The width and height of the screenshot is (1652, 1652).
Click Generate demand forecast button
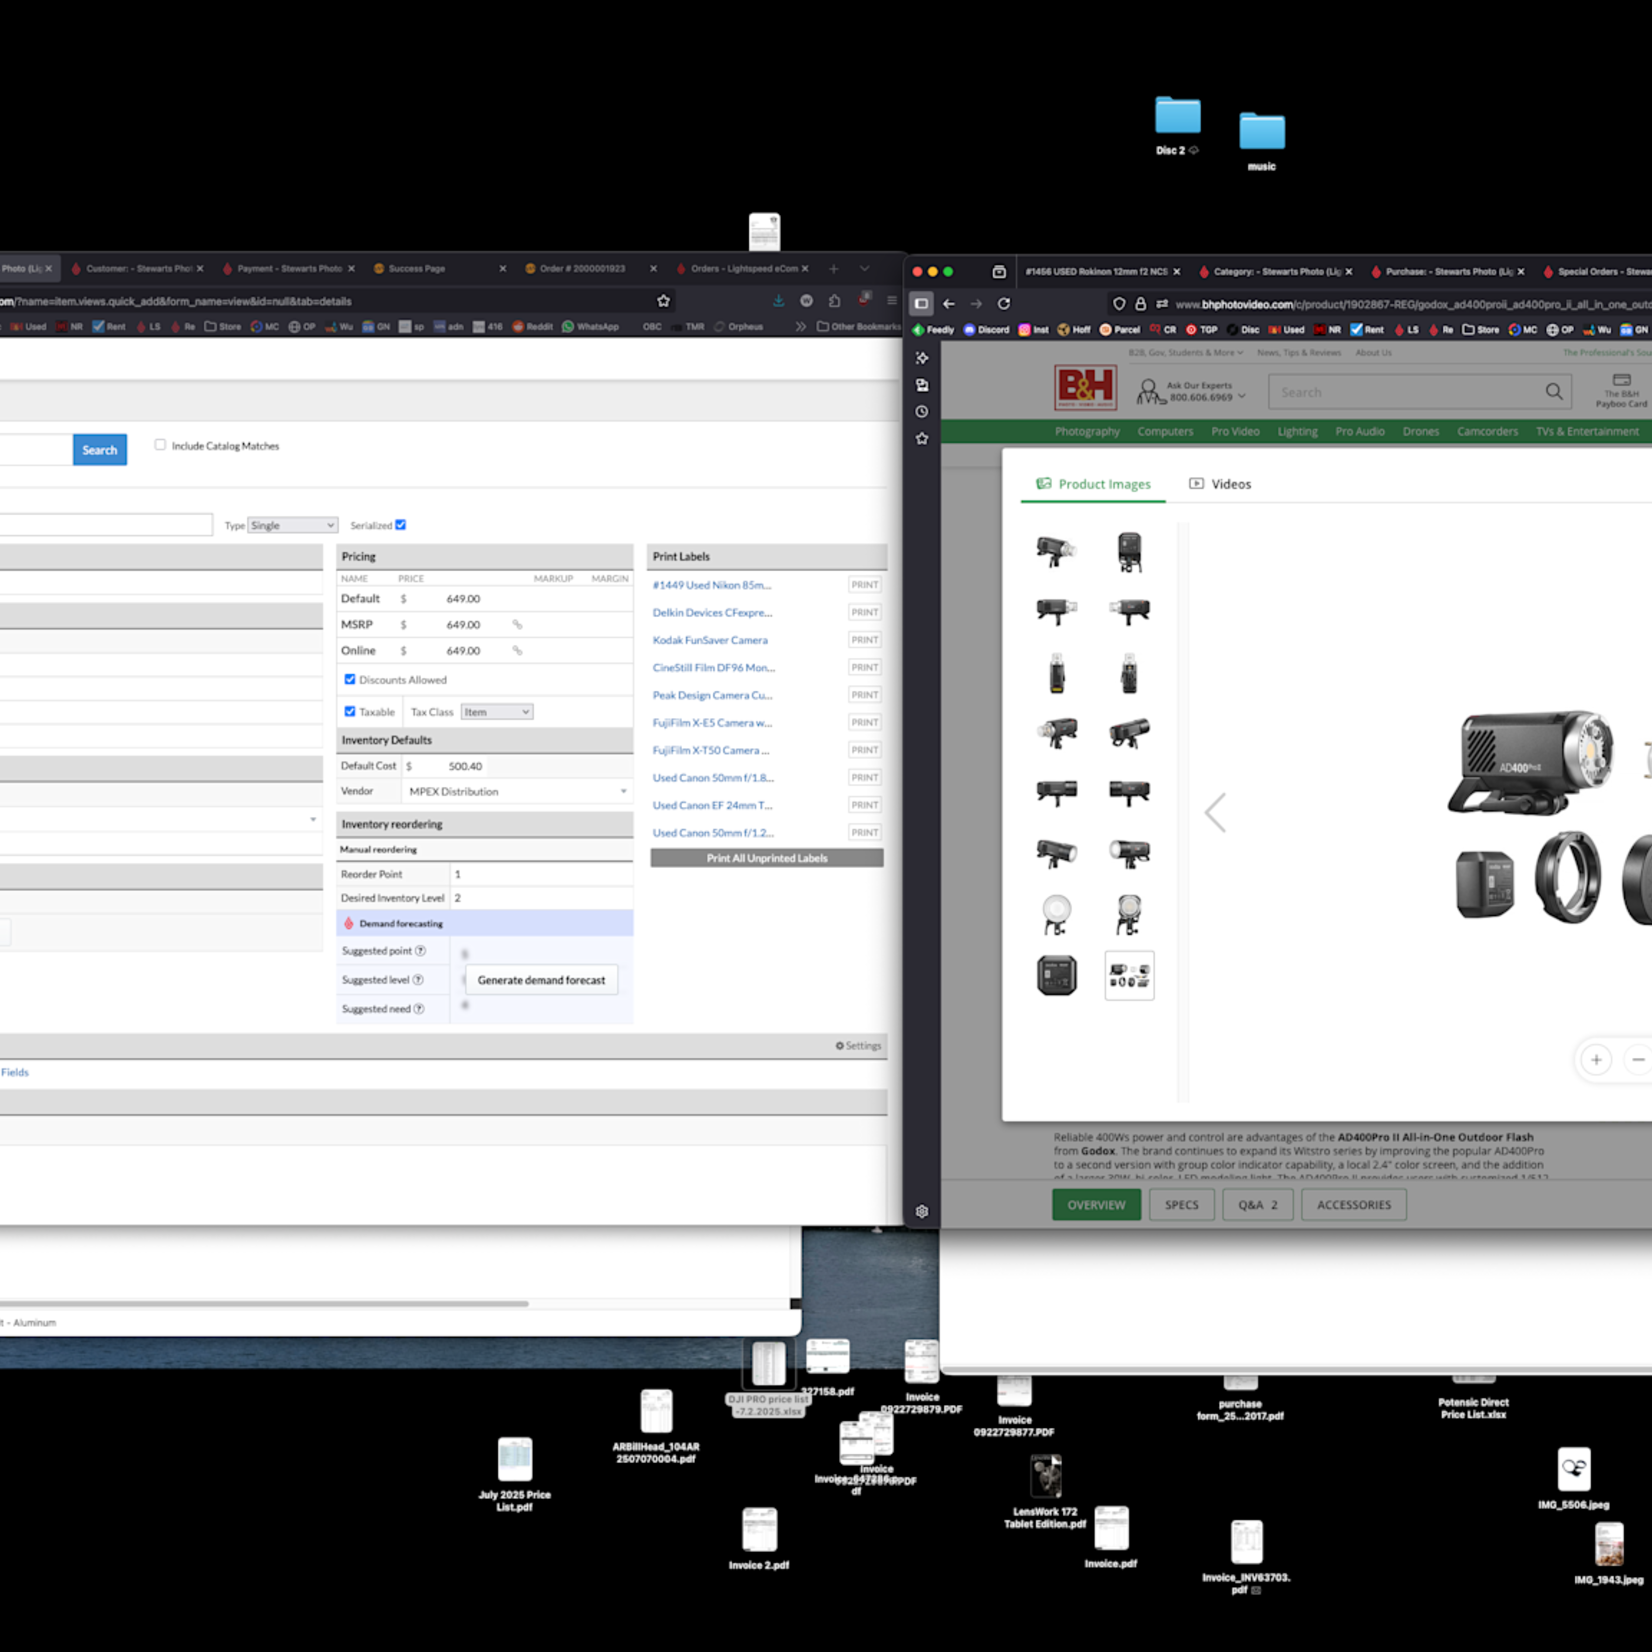[x=541, y=980]
